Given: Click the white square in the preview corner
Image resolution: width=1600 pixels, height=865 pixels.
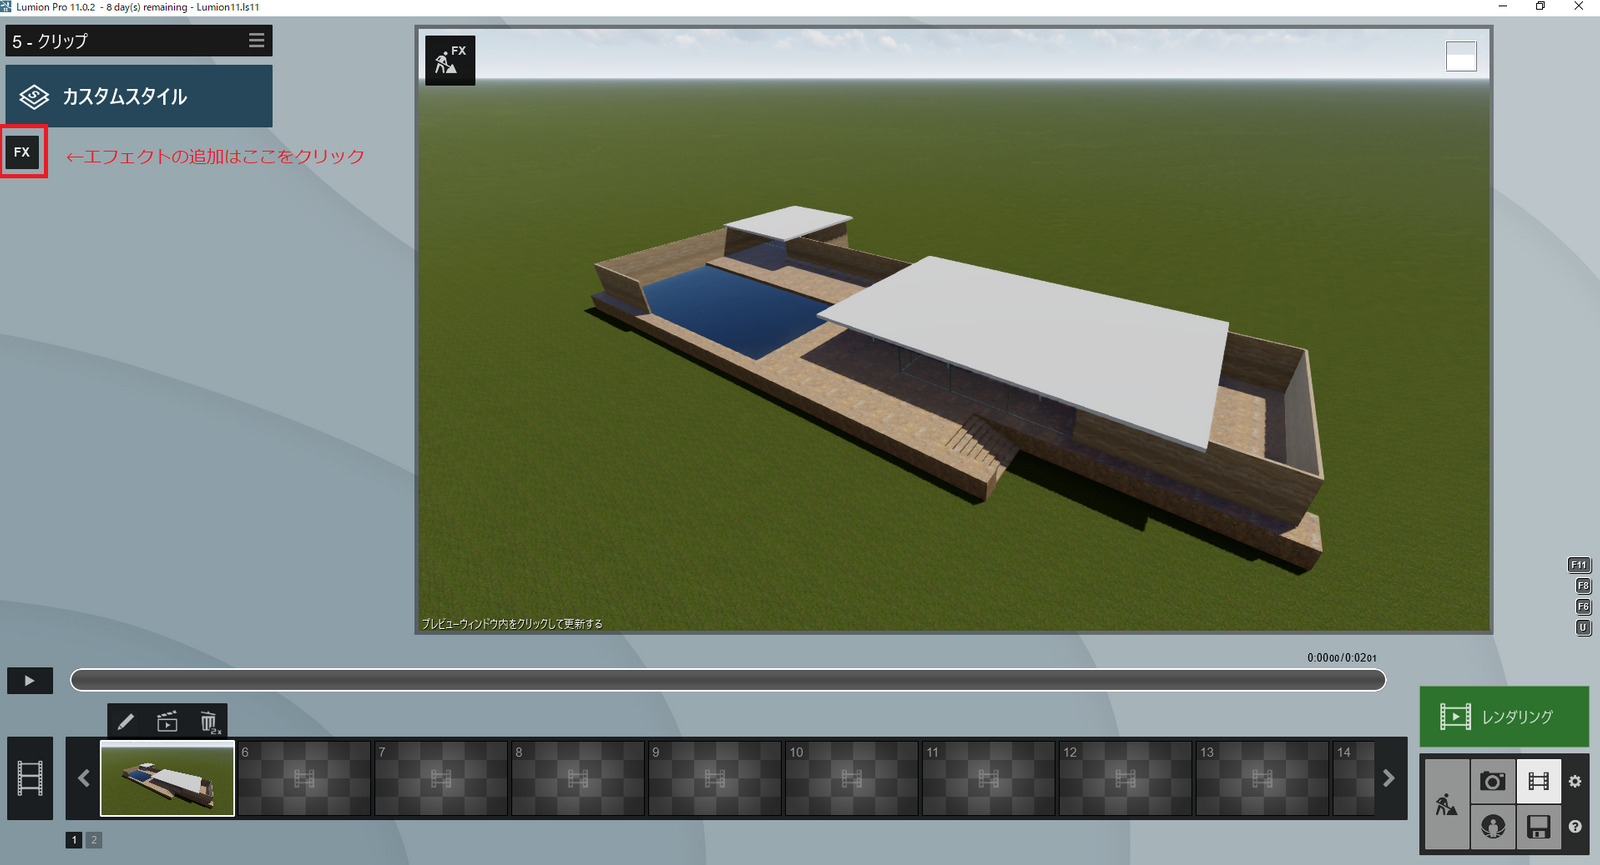Looking at the screenshot, I should (x=1461, y=56).
